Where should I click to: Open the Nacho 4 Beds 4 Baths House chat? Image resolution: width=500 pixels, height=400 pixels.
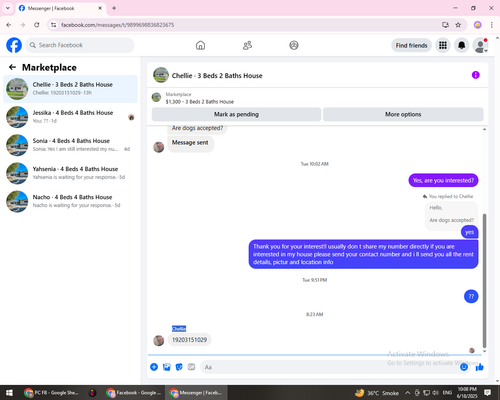pos(70,201)
